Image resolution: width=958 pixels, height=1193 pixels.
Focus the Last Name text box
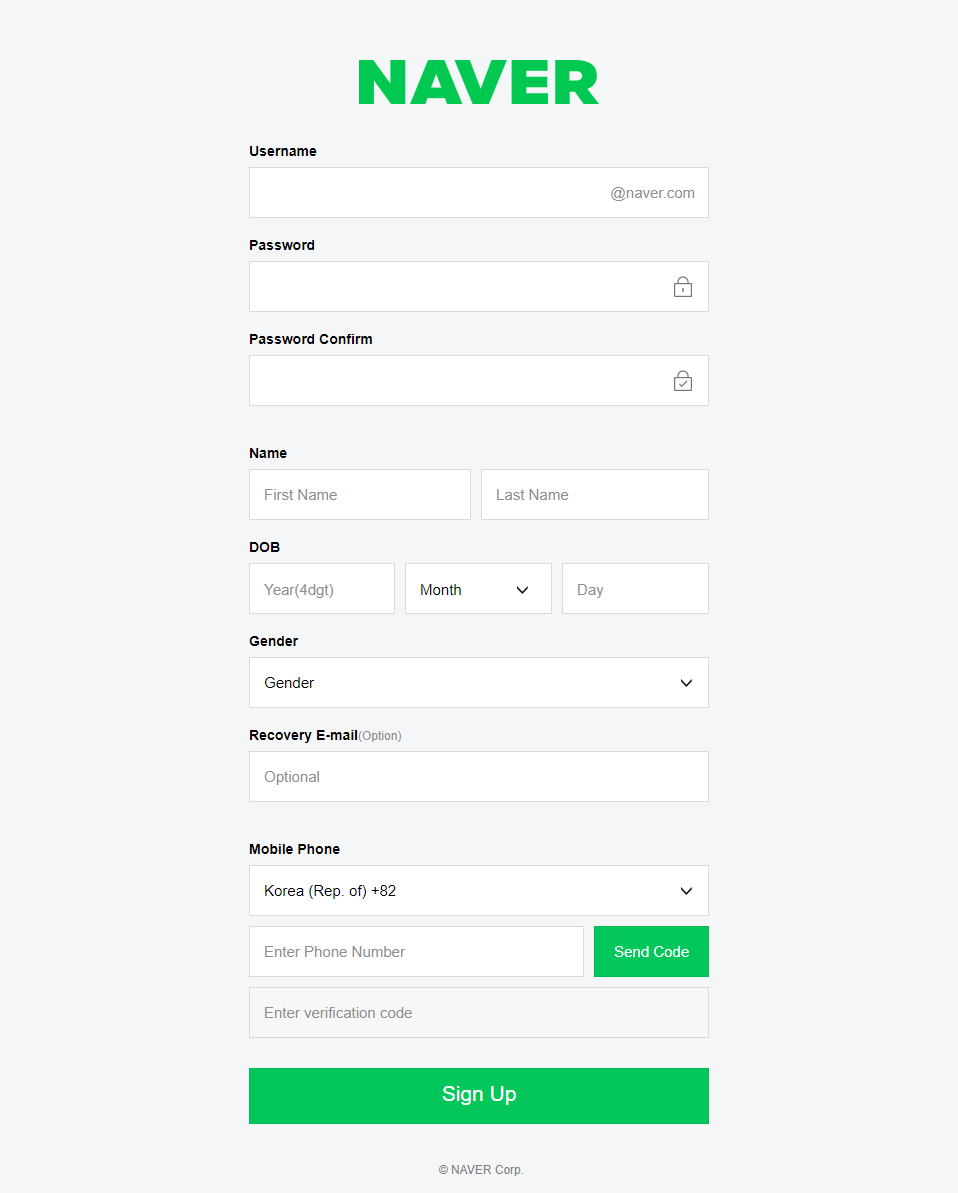pos(594,495)
